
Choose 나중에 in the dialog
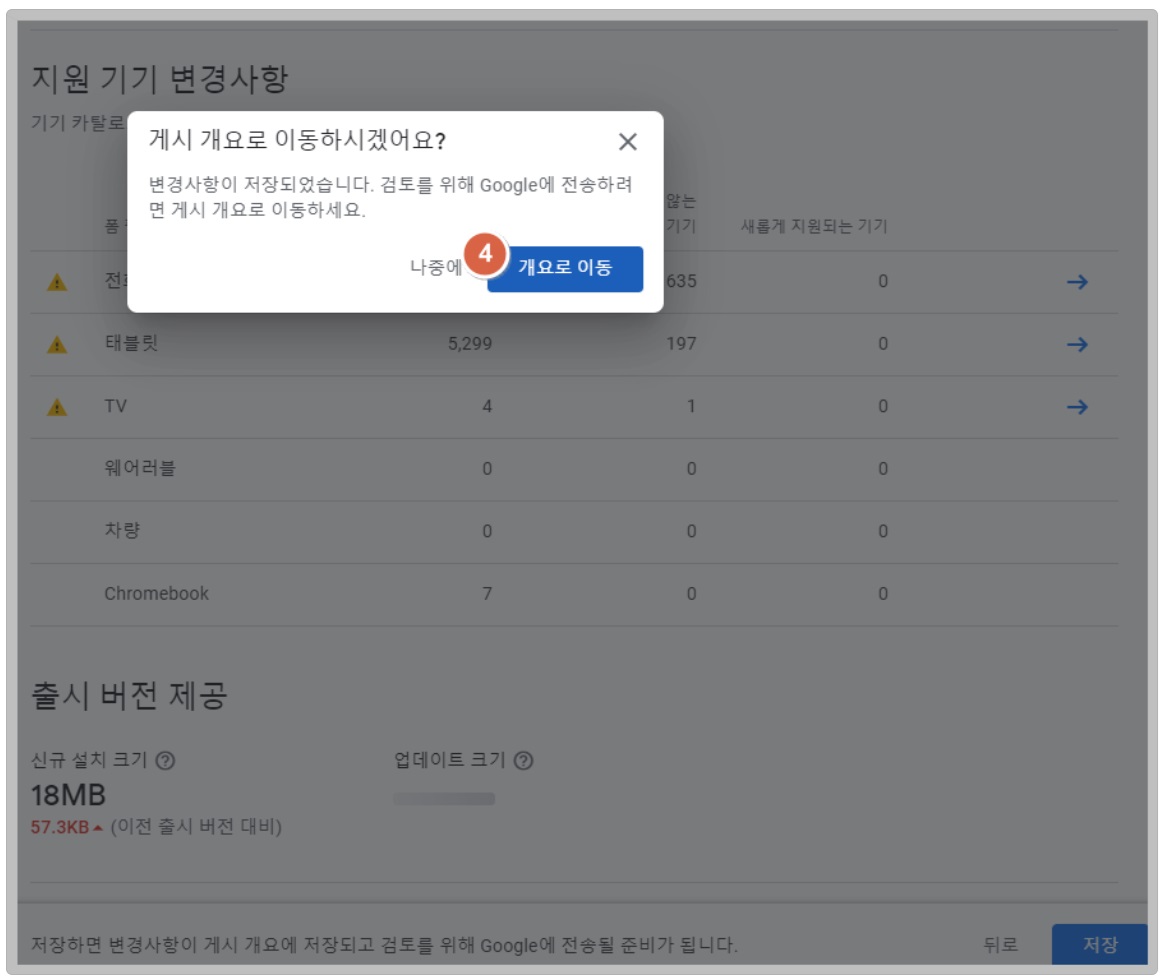(435, 267)
